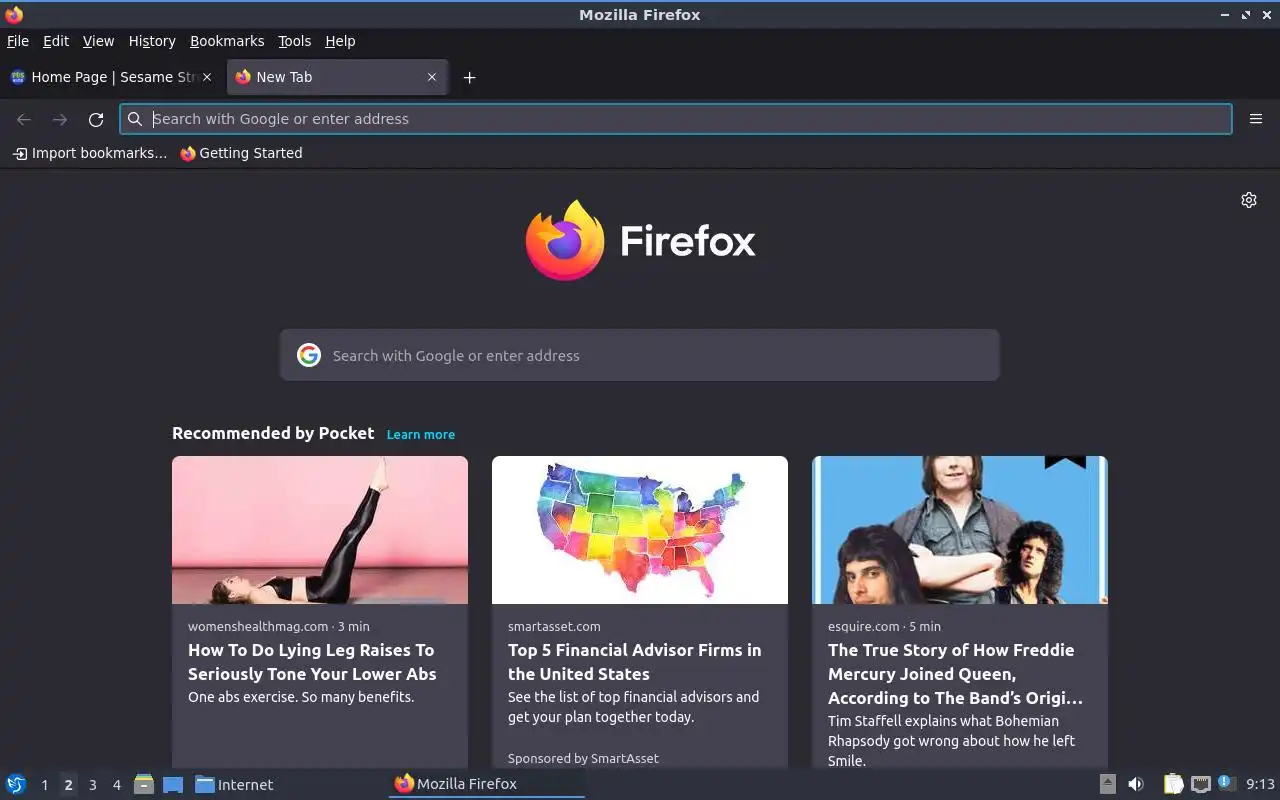
Task: Click the update notification icon in the tray
Action: tap(1226, 783)
